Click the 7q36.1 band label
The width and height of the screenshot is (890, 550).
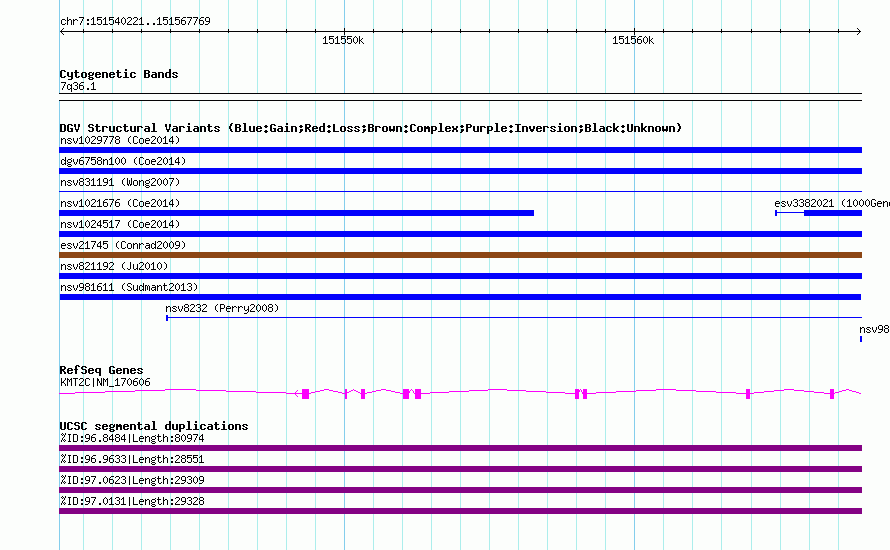[x=78, y=86]
